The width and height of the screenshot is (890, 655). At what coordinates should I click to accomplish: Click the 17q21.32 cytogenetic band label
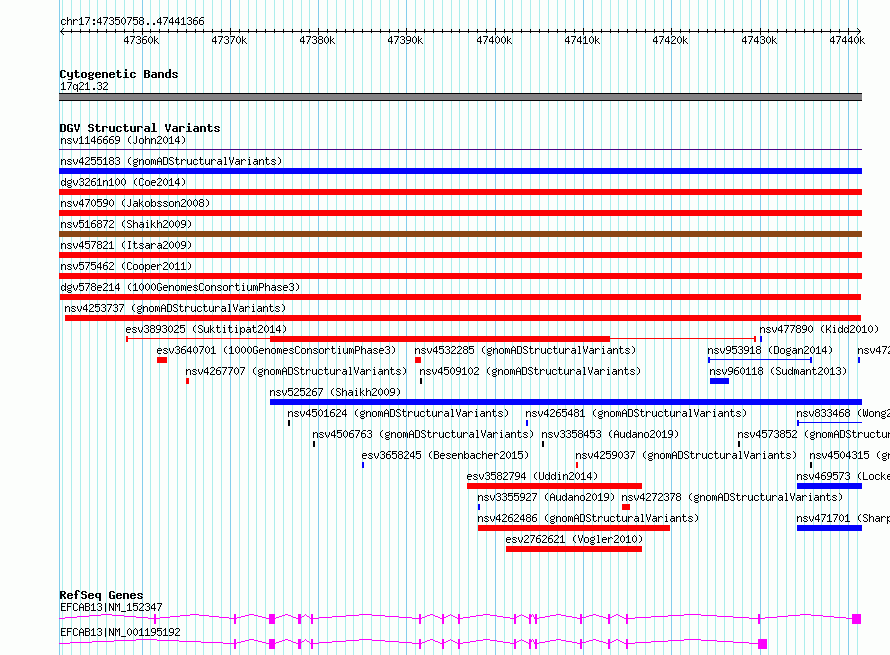[x=84, y=86]
